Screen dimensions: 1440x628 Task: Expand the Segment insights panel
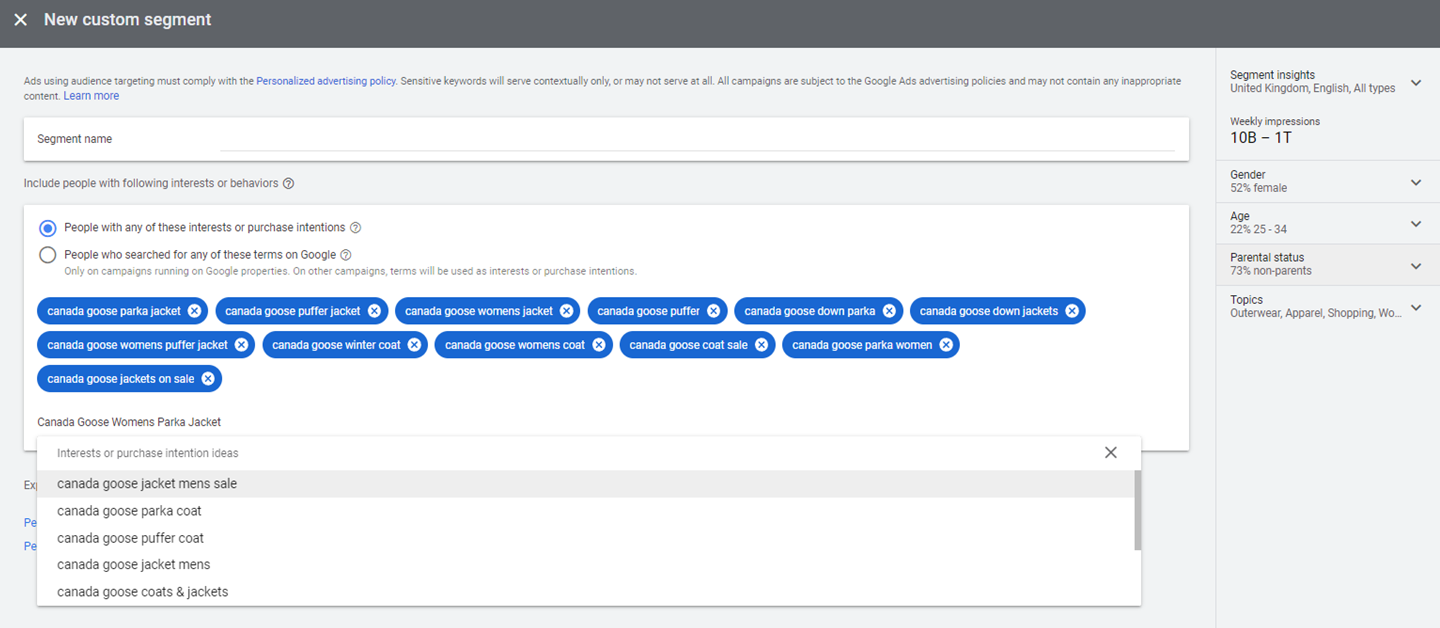pos(1415,83)
